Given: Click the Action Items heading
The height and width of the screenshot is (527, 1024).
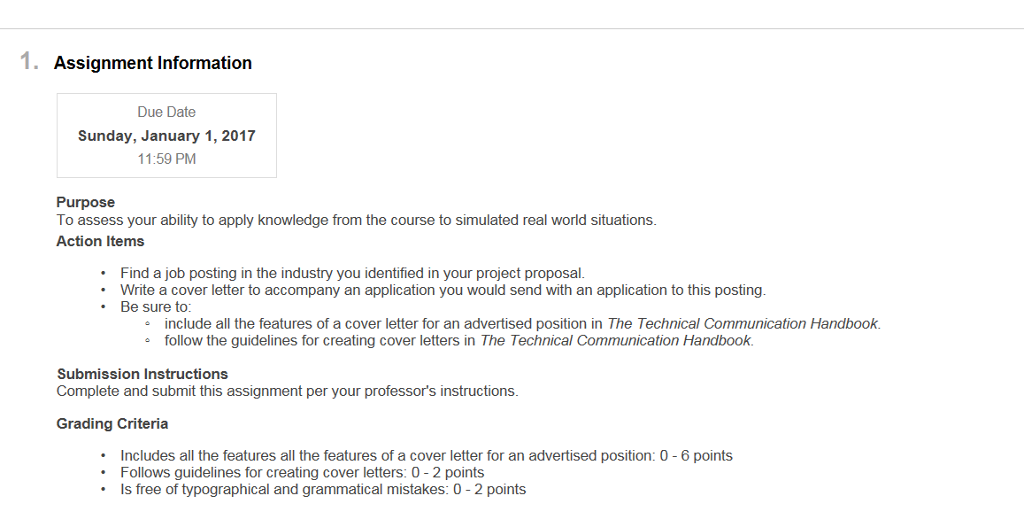Looking at the screenshot, I should pos(100,242).
